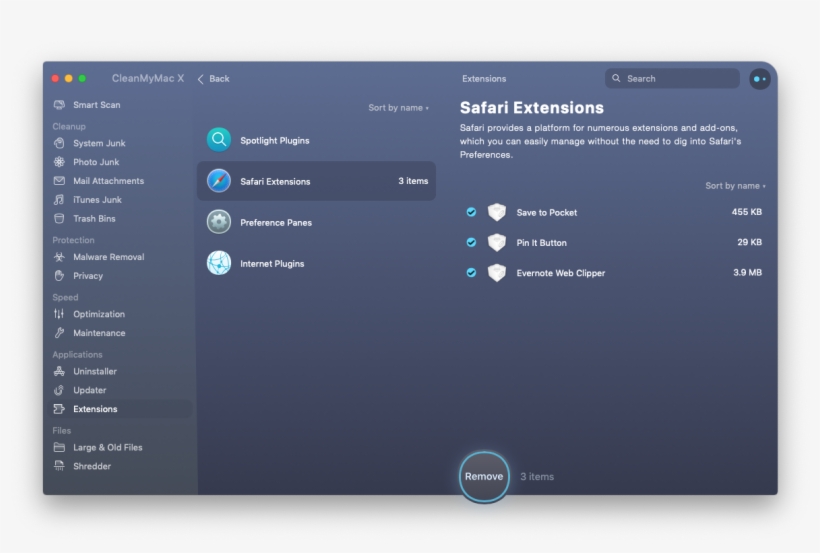The height and width of the screenshot is (553, 820).
Task: Click into the Search field
Action: [x=672, y=78]
